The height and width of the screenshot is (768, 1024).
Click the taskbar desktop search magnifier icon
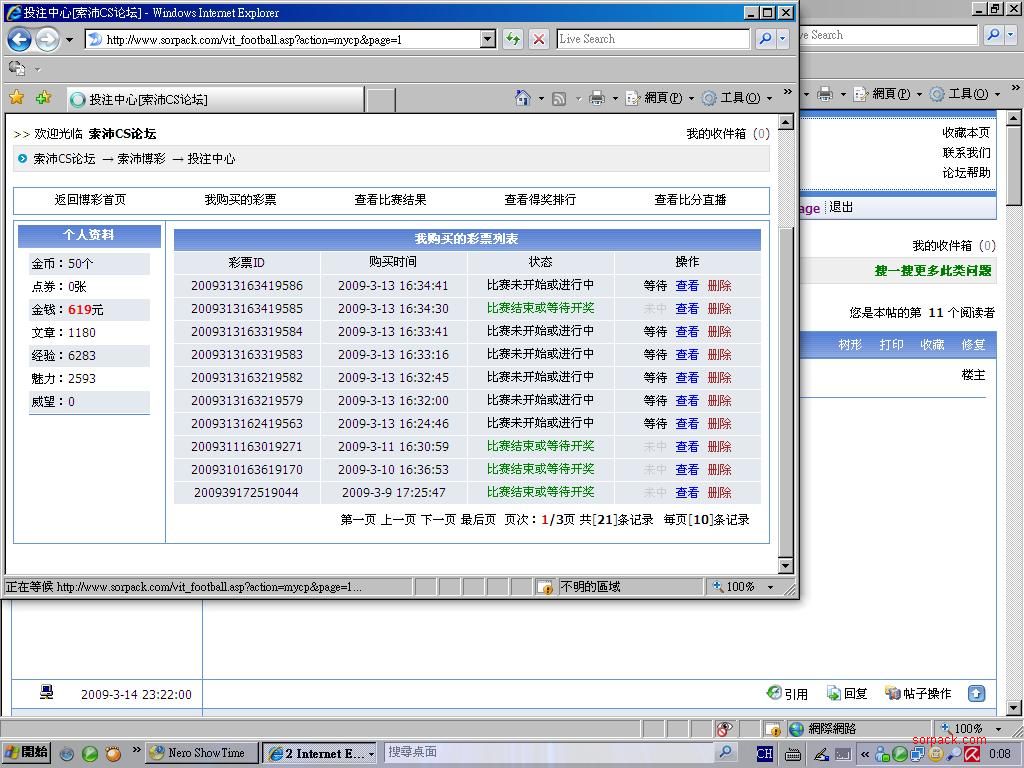pyautogui.click(x=726, y=752)
